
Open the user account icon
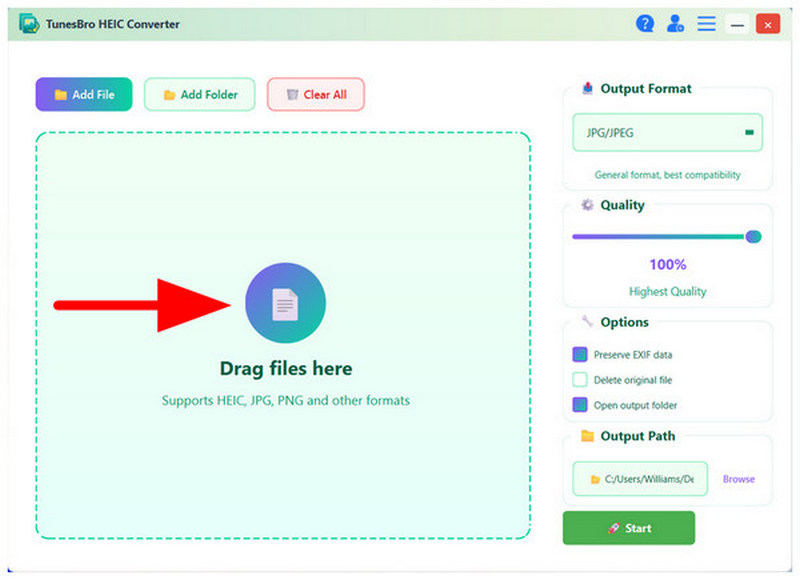pyautogui.click(x=675, y=23)
